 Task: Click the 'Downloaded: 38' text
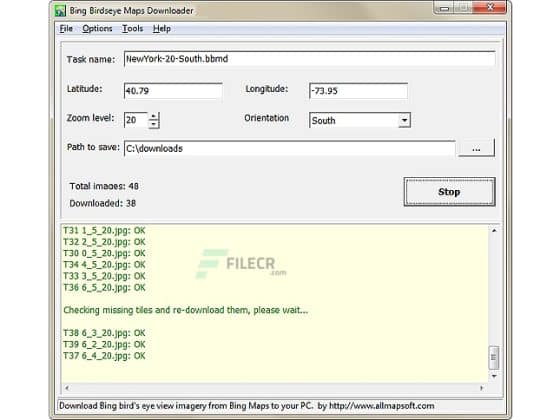tap(102, 204)
